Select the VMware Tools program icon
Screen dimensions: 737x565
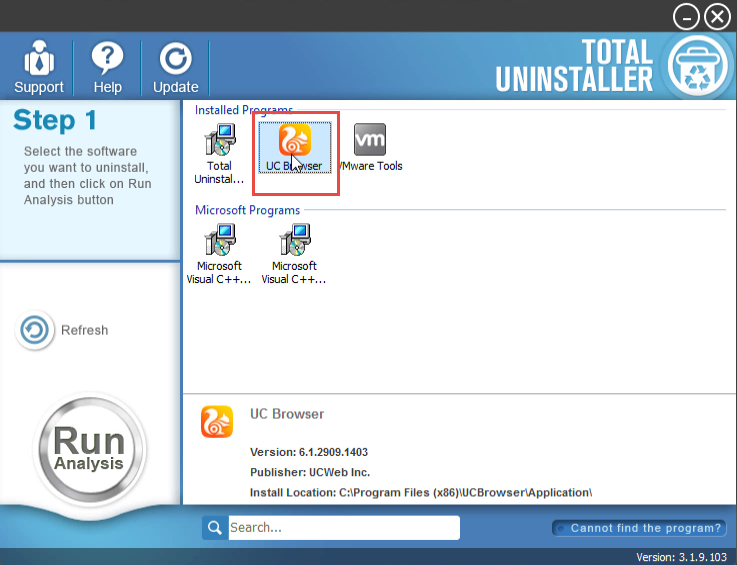click(x=370, y=148)
